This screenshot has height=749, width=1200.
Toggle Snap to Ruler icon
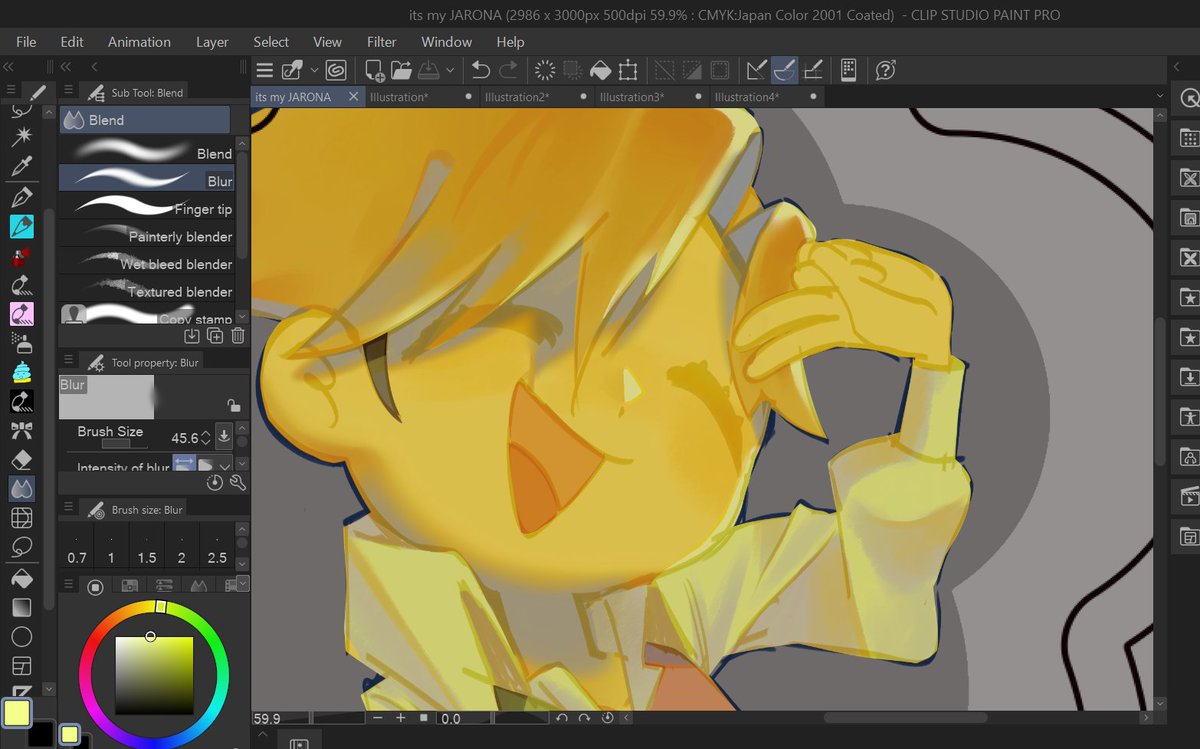757,70
